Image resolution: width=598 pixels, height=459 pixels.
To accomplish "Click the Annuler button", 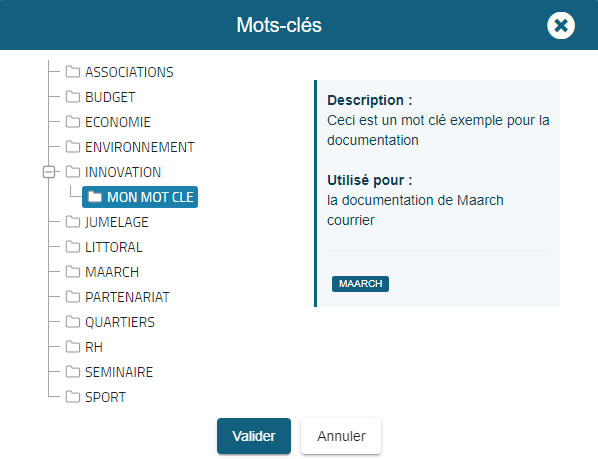I will pyautogui.click(x=341, y=436).
